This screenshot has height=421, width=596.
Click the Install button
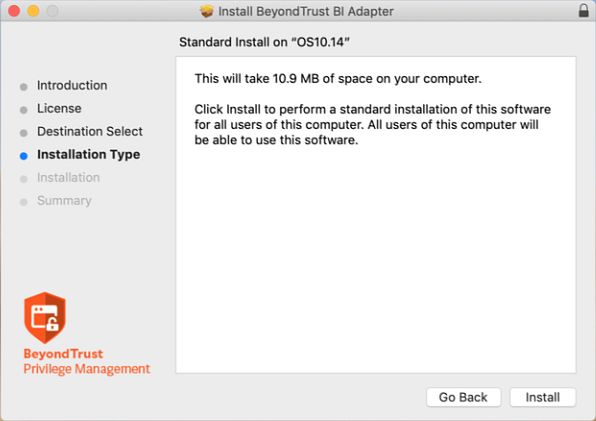[542, 397]
